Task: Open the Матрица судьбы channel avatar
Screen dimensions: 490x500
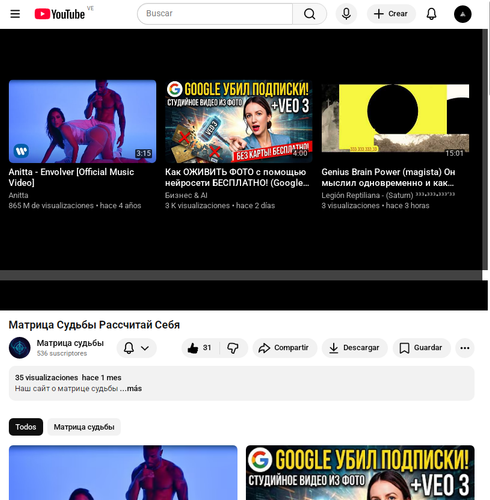Action: [x=19, y=348]
